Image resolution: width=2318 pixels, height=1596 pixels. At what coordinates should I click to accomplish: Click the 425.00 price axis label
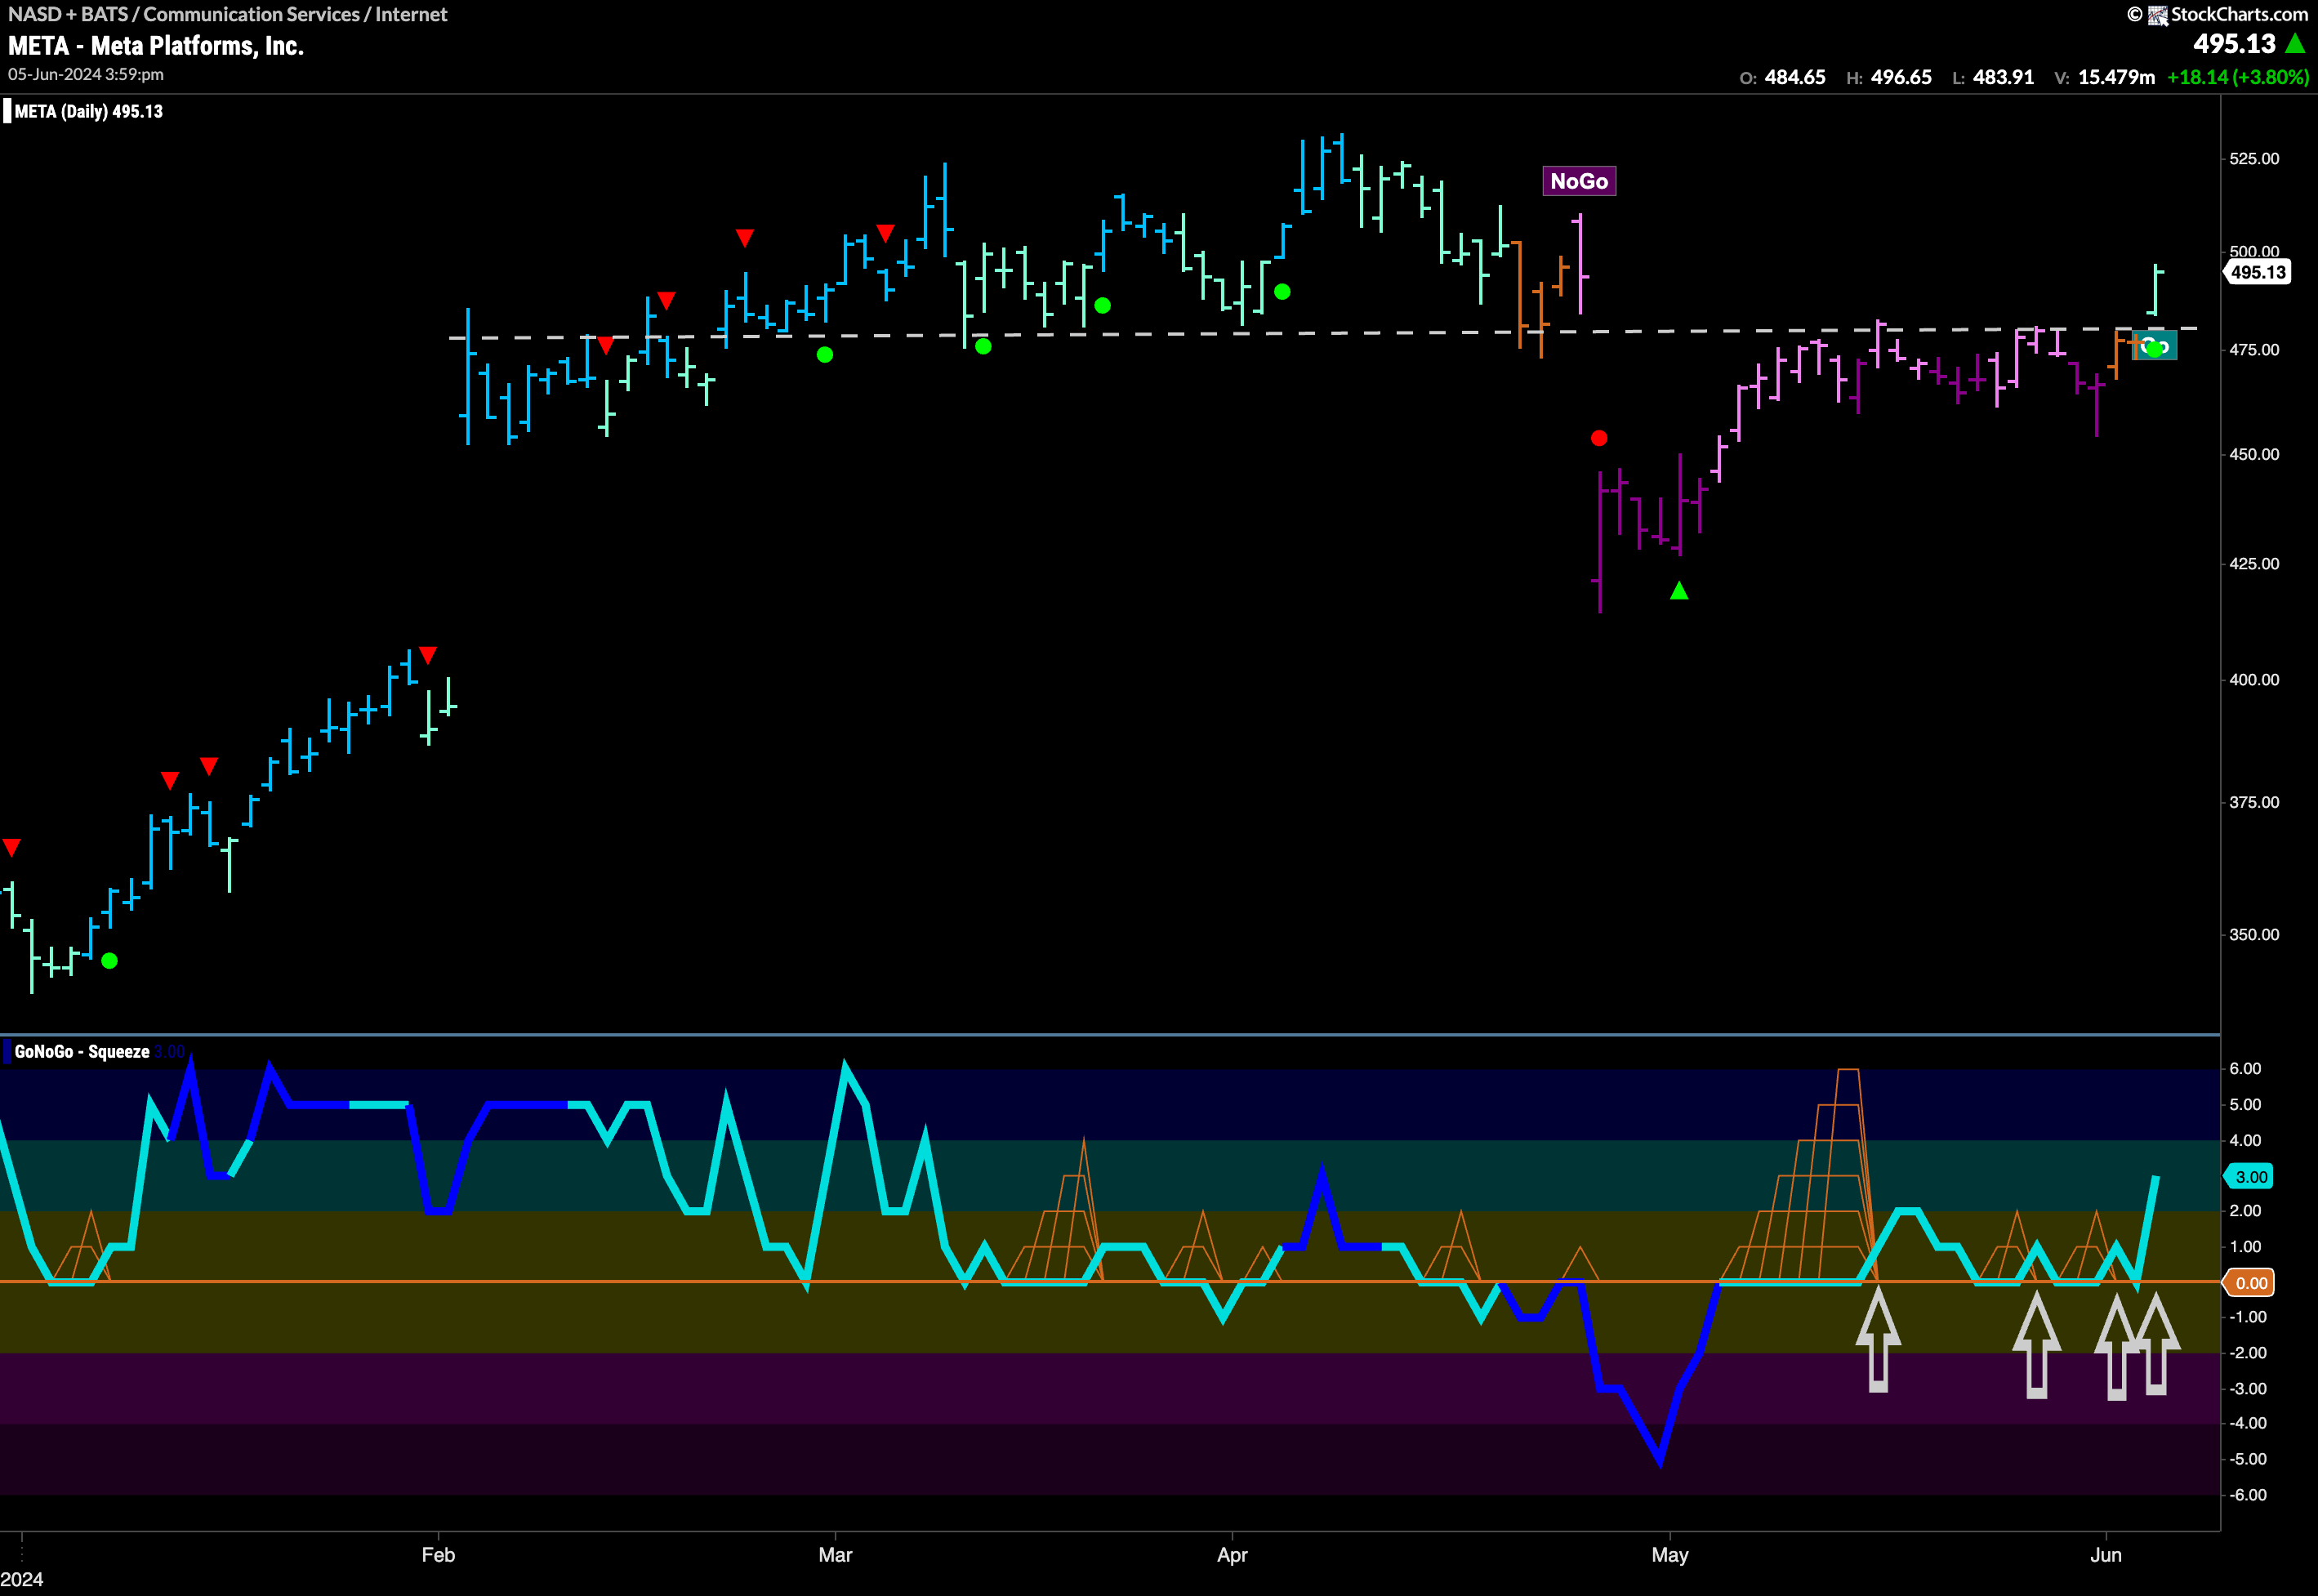pyautogui.click(x=2254, y=564)
